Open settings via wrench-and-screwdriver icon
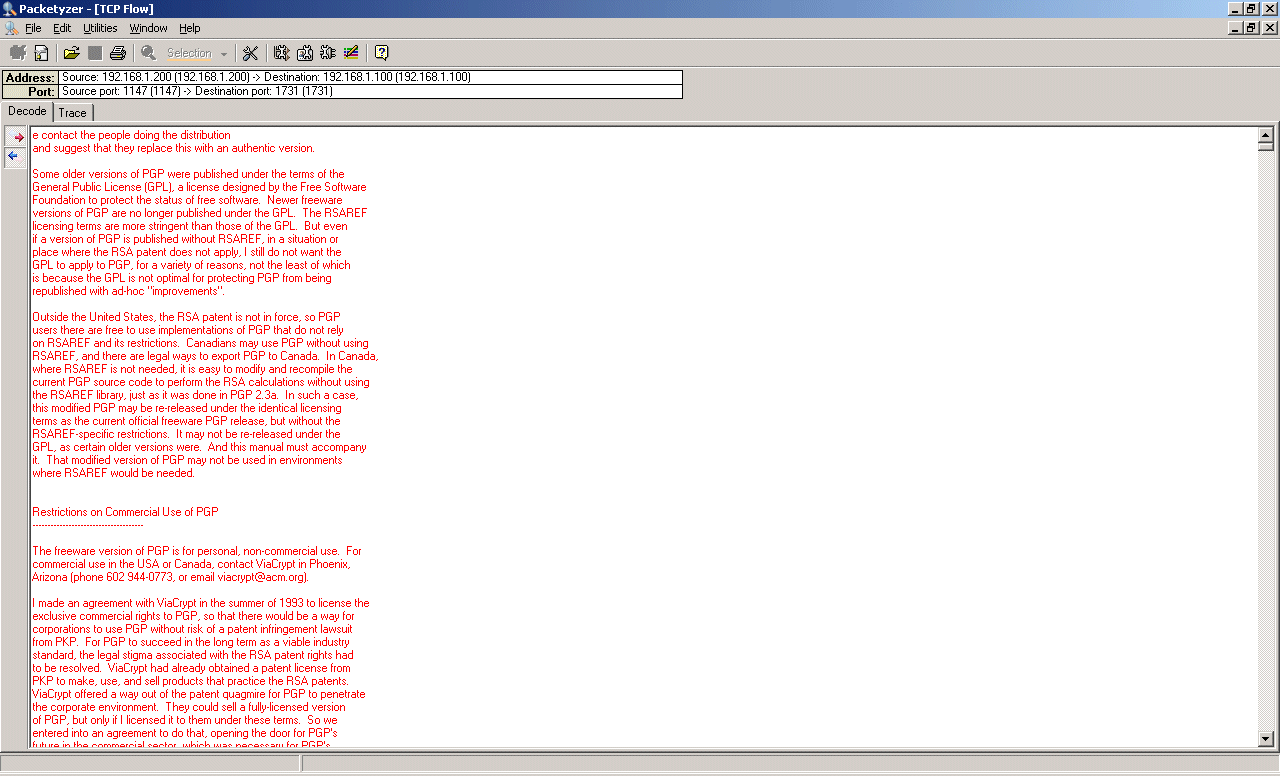 pos(250,53)
